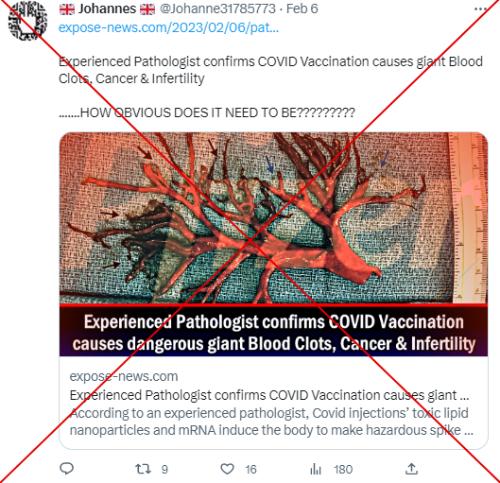Share the tweet using upload arrow icon
500x483 pixels.
pyautogui.click(x=411, y=469)
